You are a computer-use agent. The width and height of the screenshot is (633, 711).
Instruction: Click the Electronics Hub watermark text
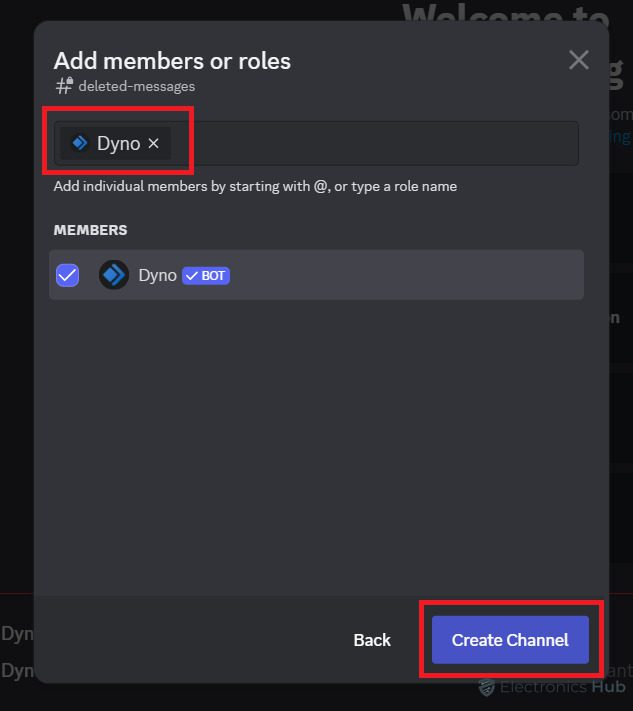[x=562, y=687]
